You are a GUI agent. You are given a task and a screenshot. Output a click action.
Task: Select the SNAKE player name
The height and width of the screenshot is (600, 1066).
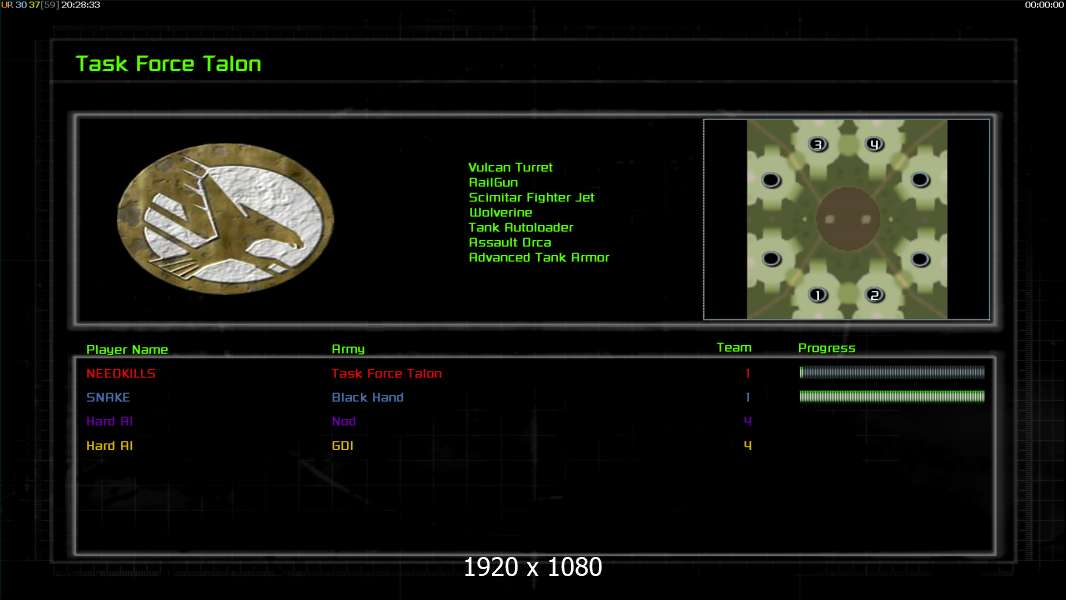click(x=108, y=397)
